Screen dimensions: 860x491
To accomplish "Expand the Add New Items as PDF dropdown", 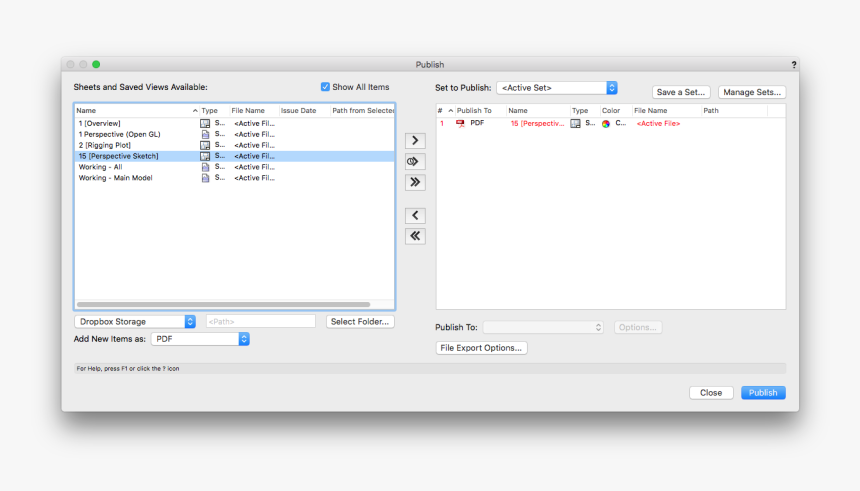I will [x=199, y=339].
